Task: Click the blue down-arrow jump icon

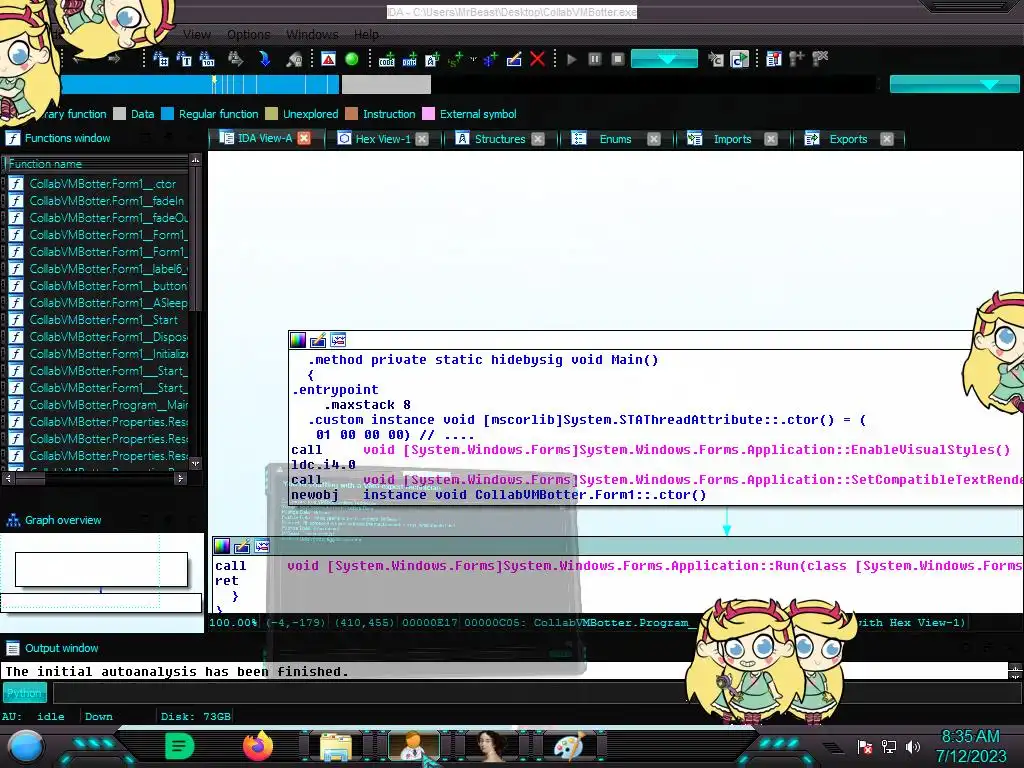Action: tap(264, 59)
